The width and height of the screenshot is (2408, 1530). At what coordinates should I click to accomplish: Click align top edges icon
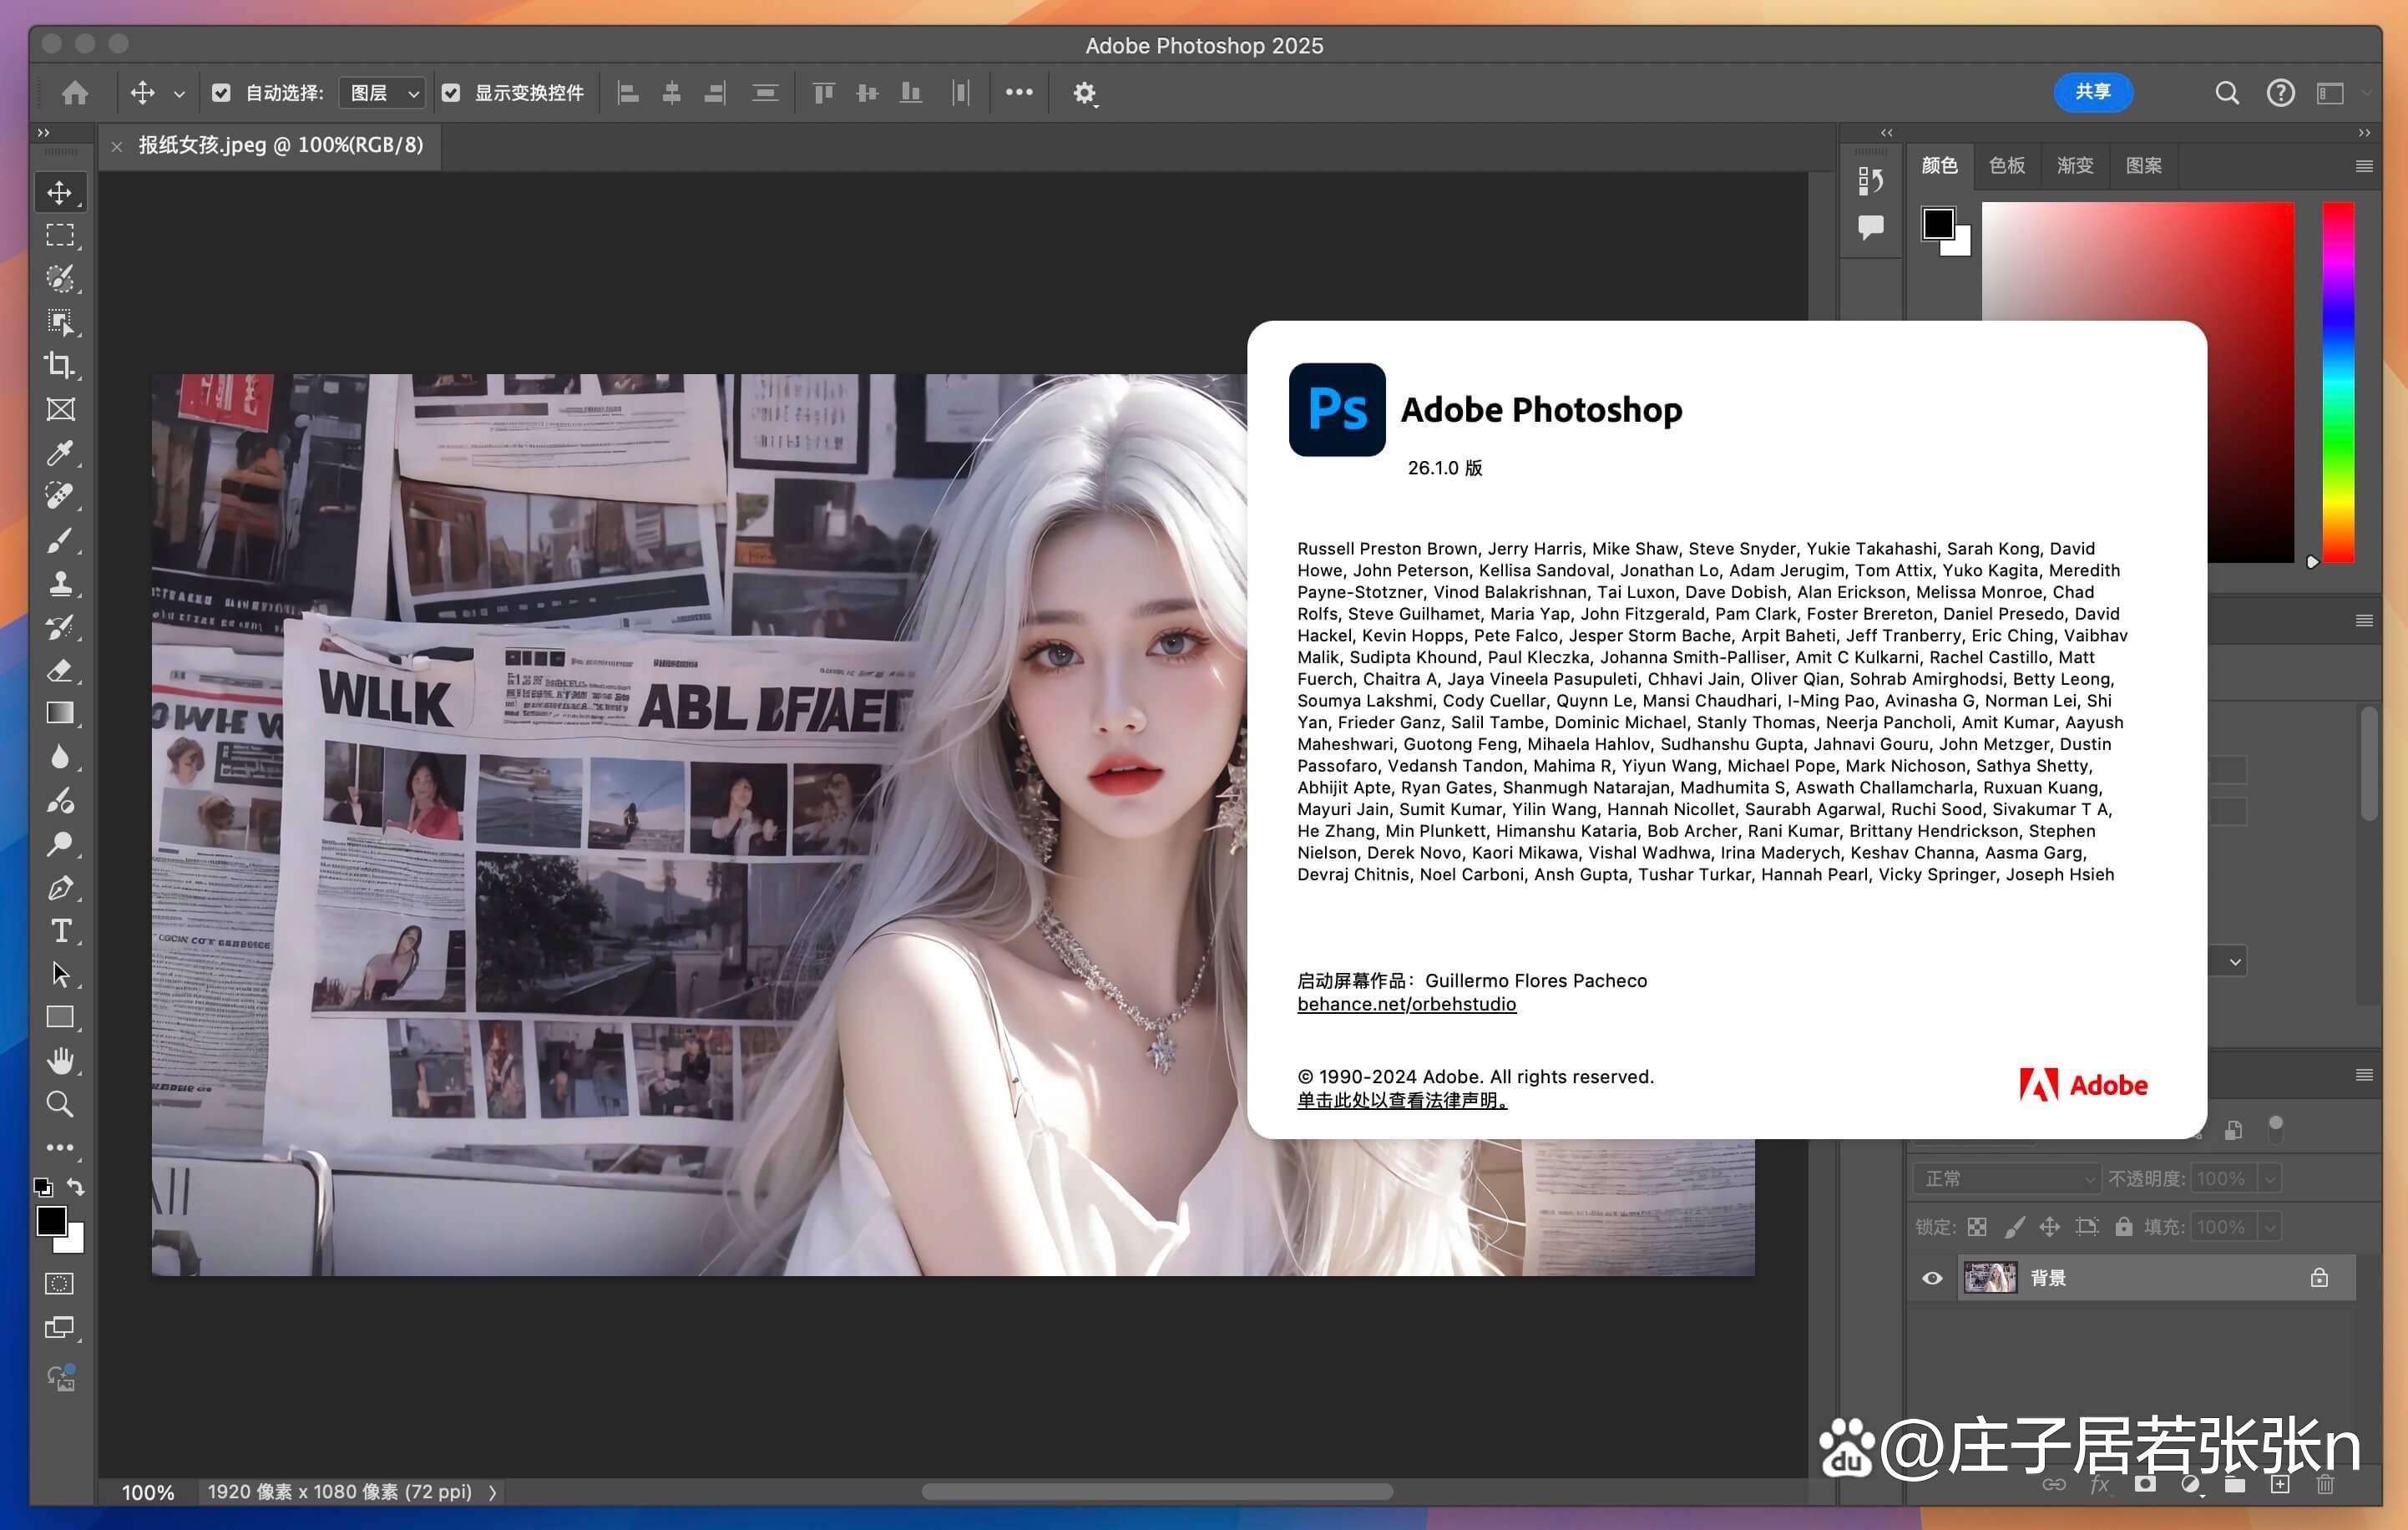pos(823,93)
